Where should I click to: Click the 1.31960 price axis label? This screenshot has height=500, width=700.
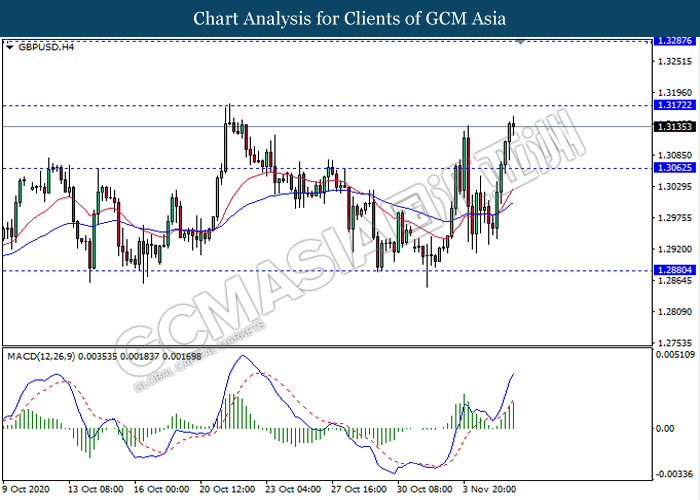click(675, 92)
